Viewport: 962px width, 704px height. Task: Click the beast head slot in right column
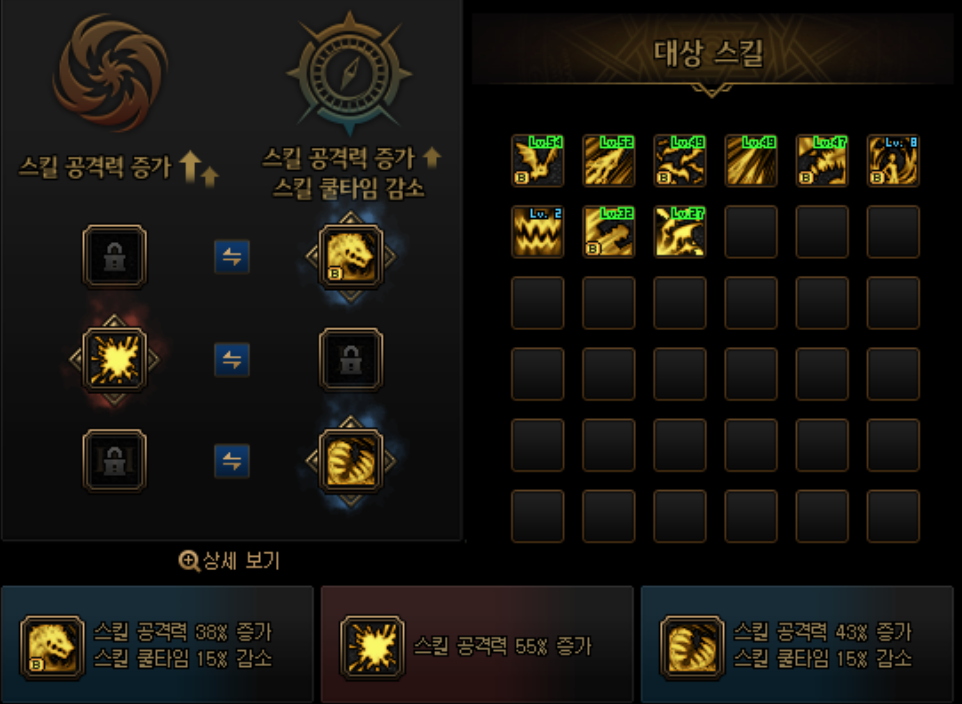pos(350,257)
